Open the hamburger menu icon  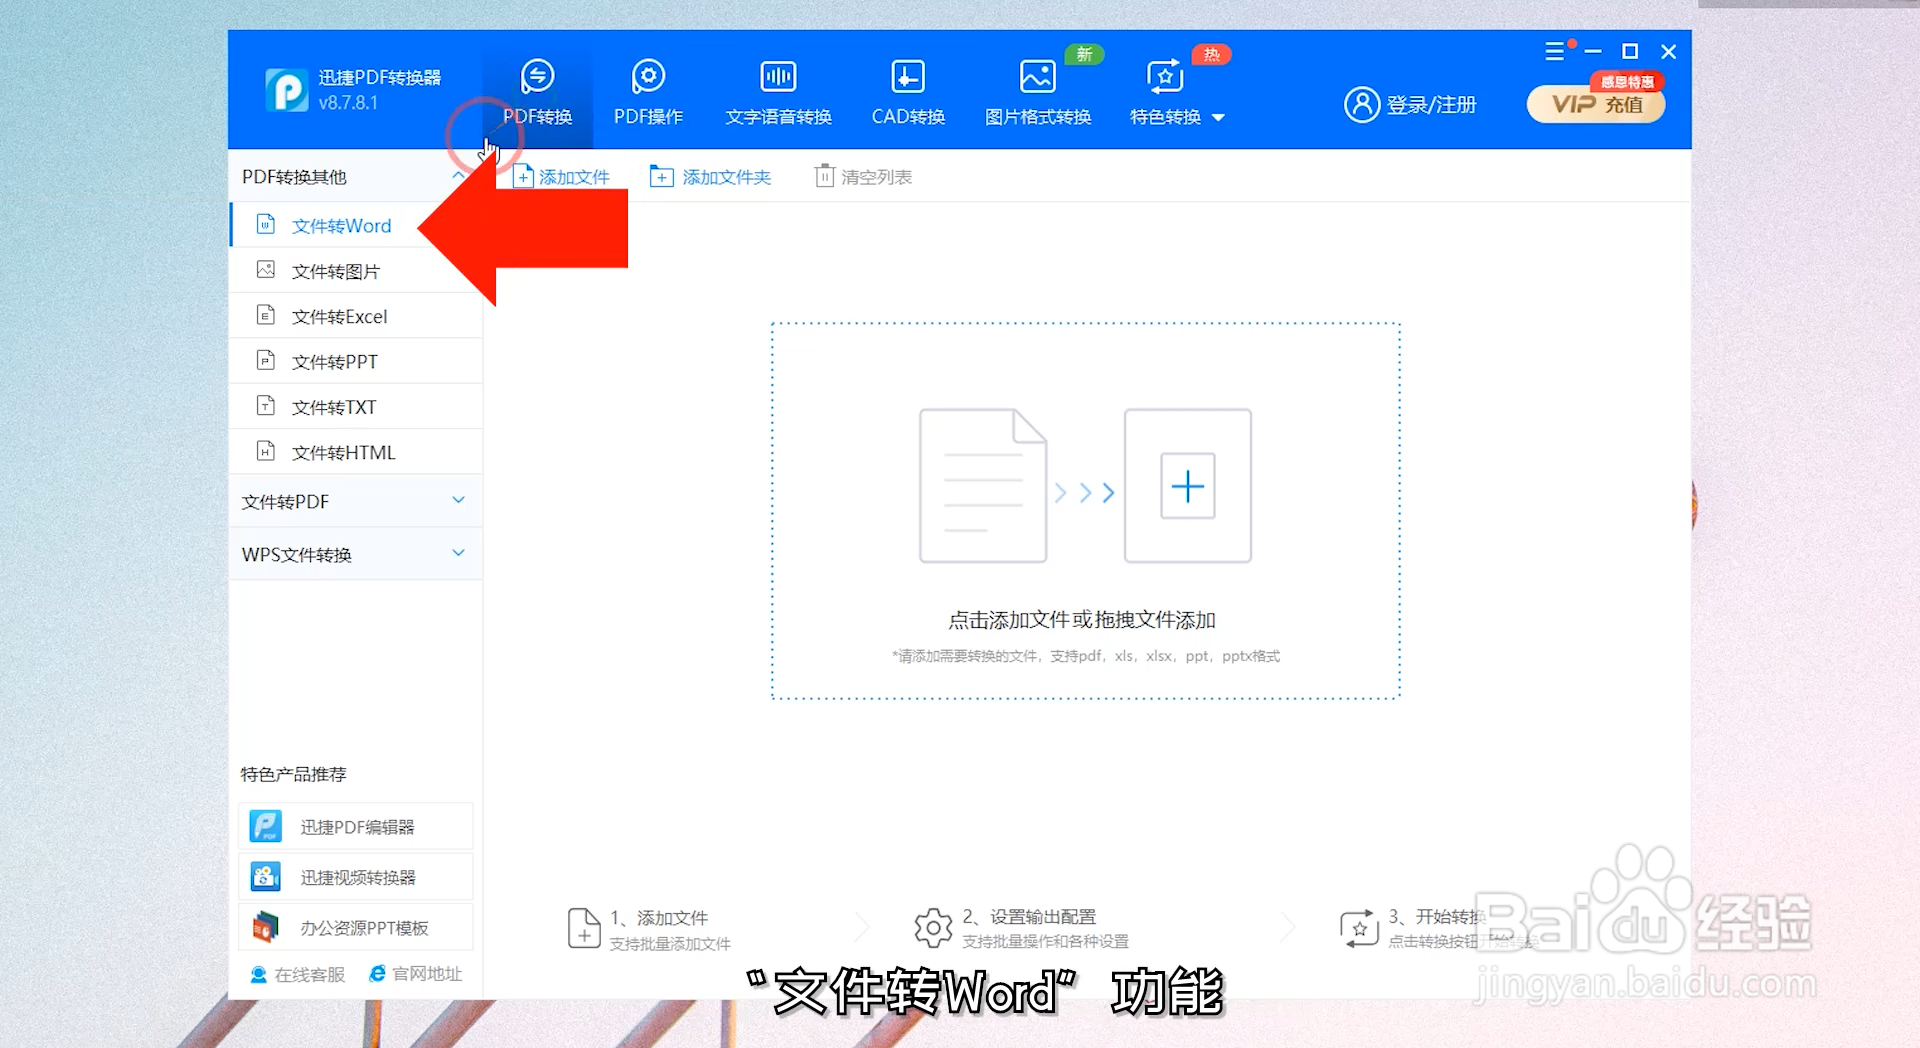point(1554,51)
